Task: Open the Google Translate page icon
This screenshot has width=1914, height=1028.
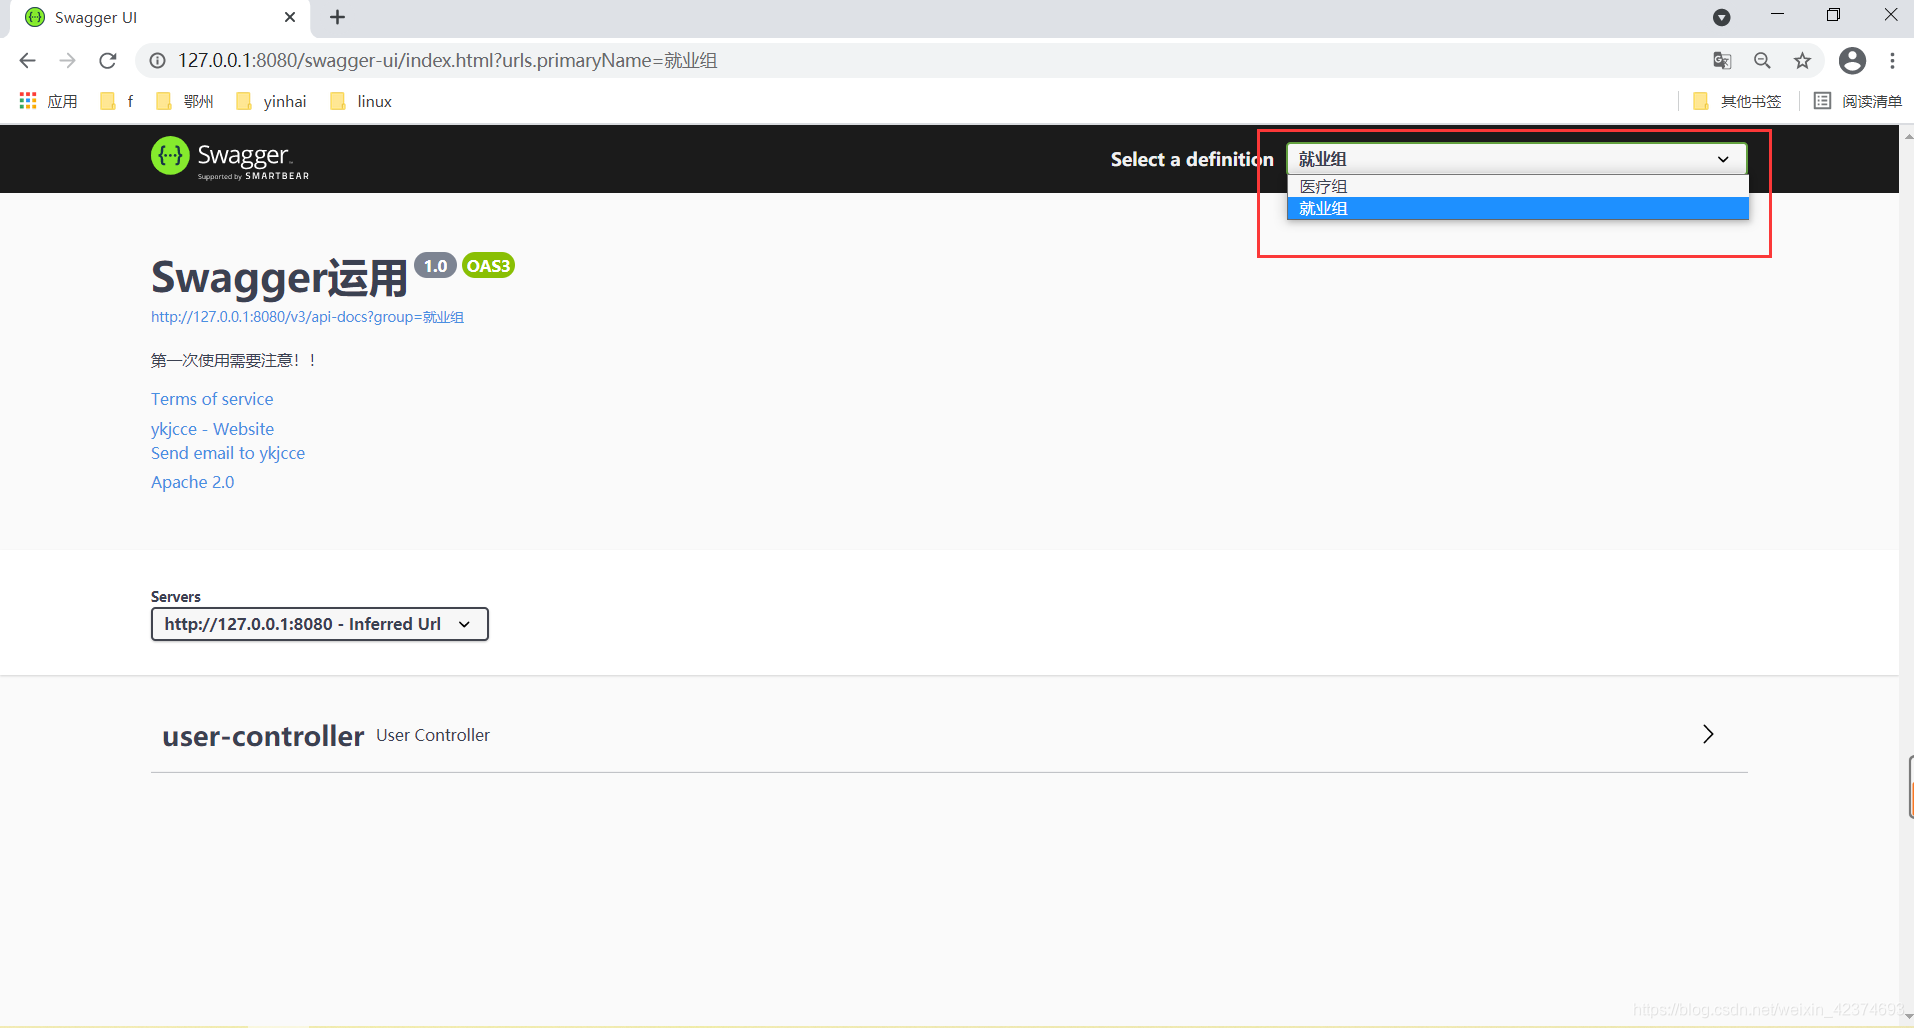Action: click(x=1722, y=61)
